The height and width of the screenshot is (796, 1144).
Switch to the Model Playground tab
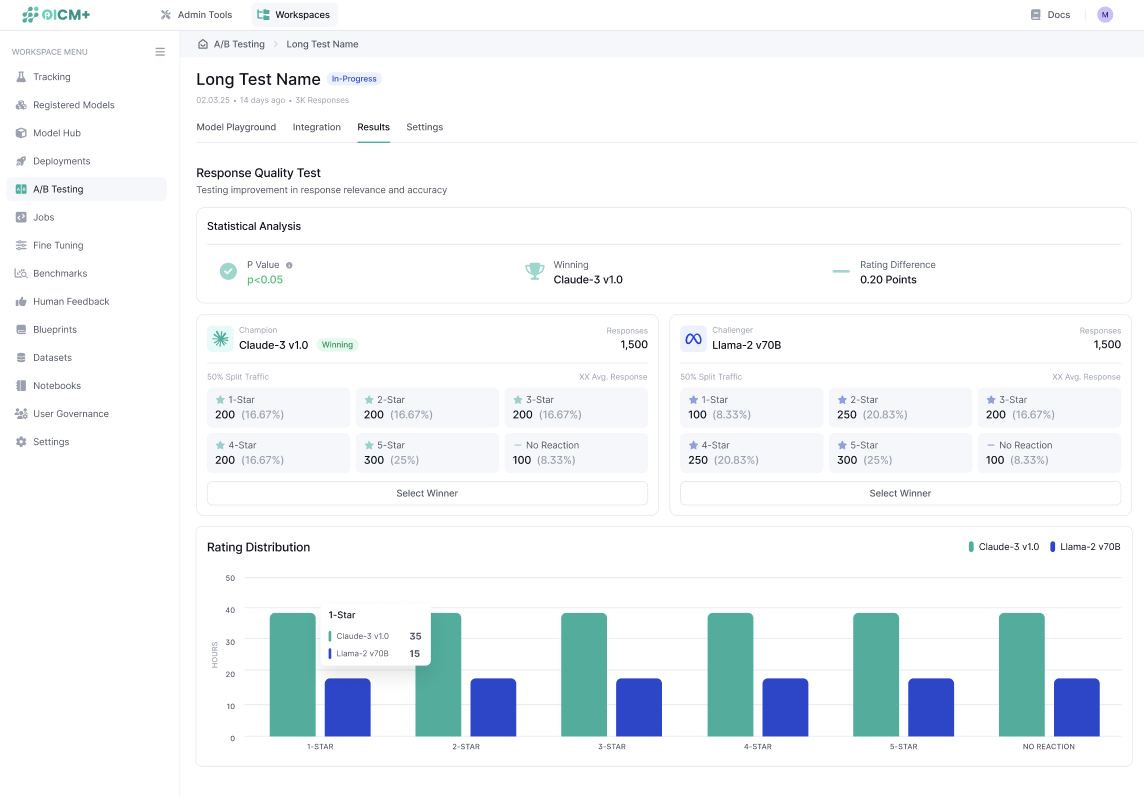[236, 127]
